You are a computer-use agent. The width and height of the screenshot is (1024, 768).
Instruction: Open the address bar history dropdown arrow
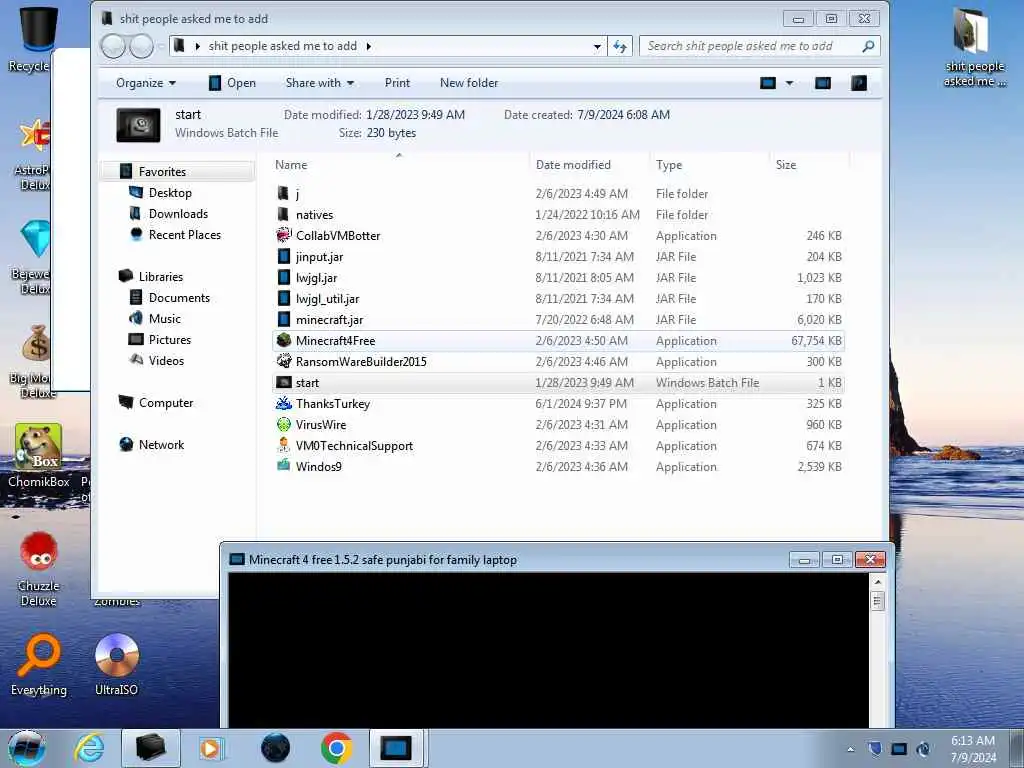[x=597, y=46]
